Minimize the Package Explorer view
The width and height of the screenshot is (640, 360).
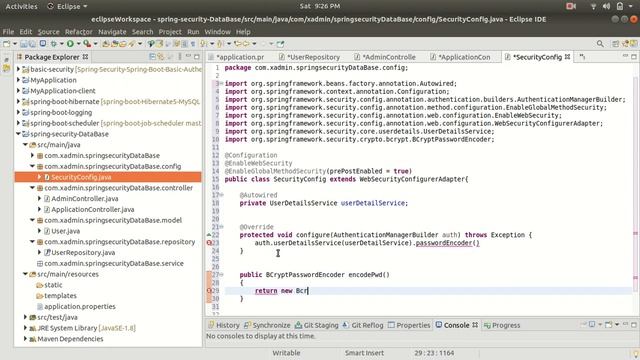point(188,56)
